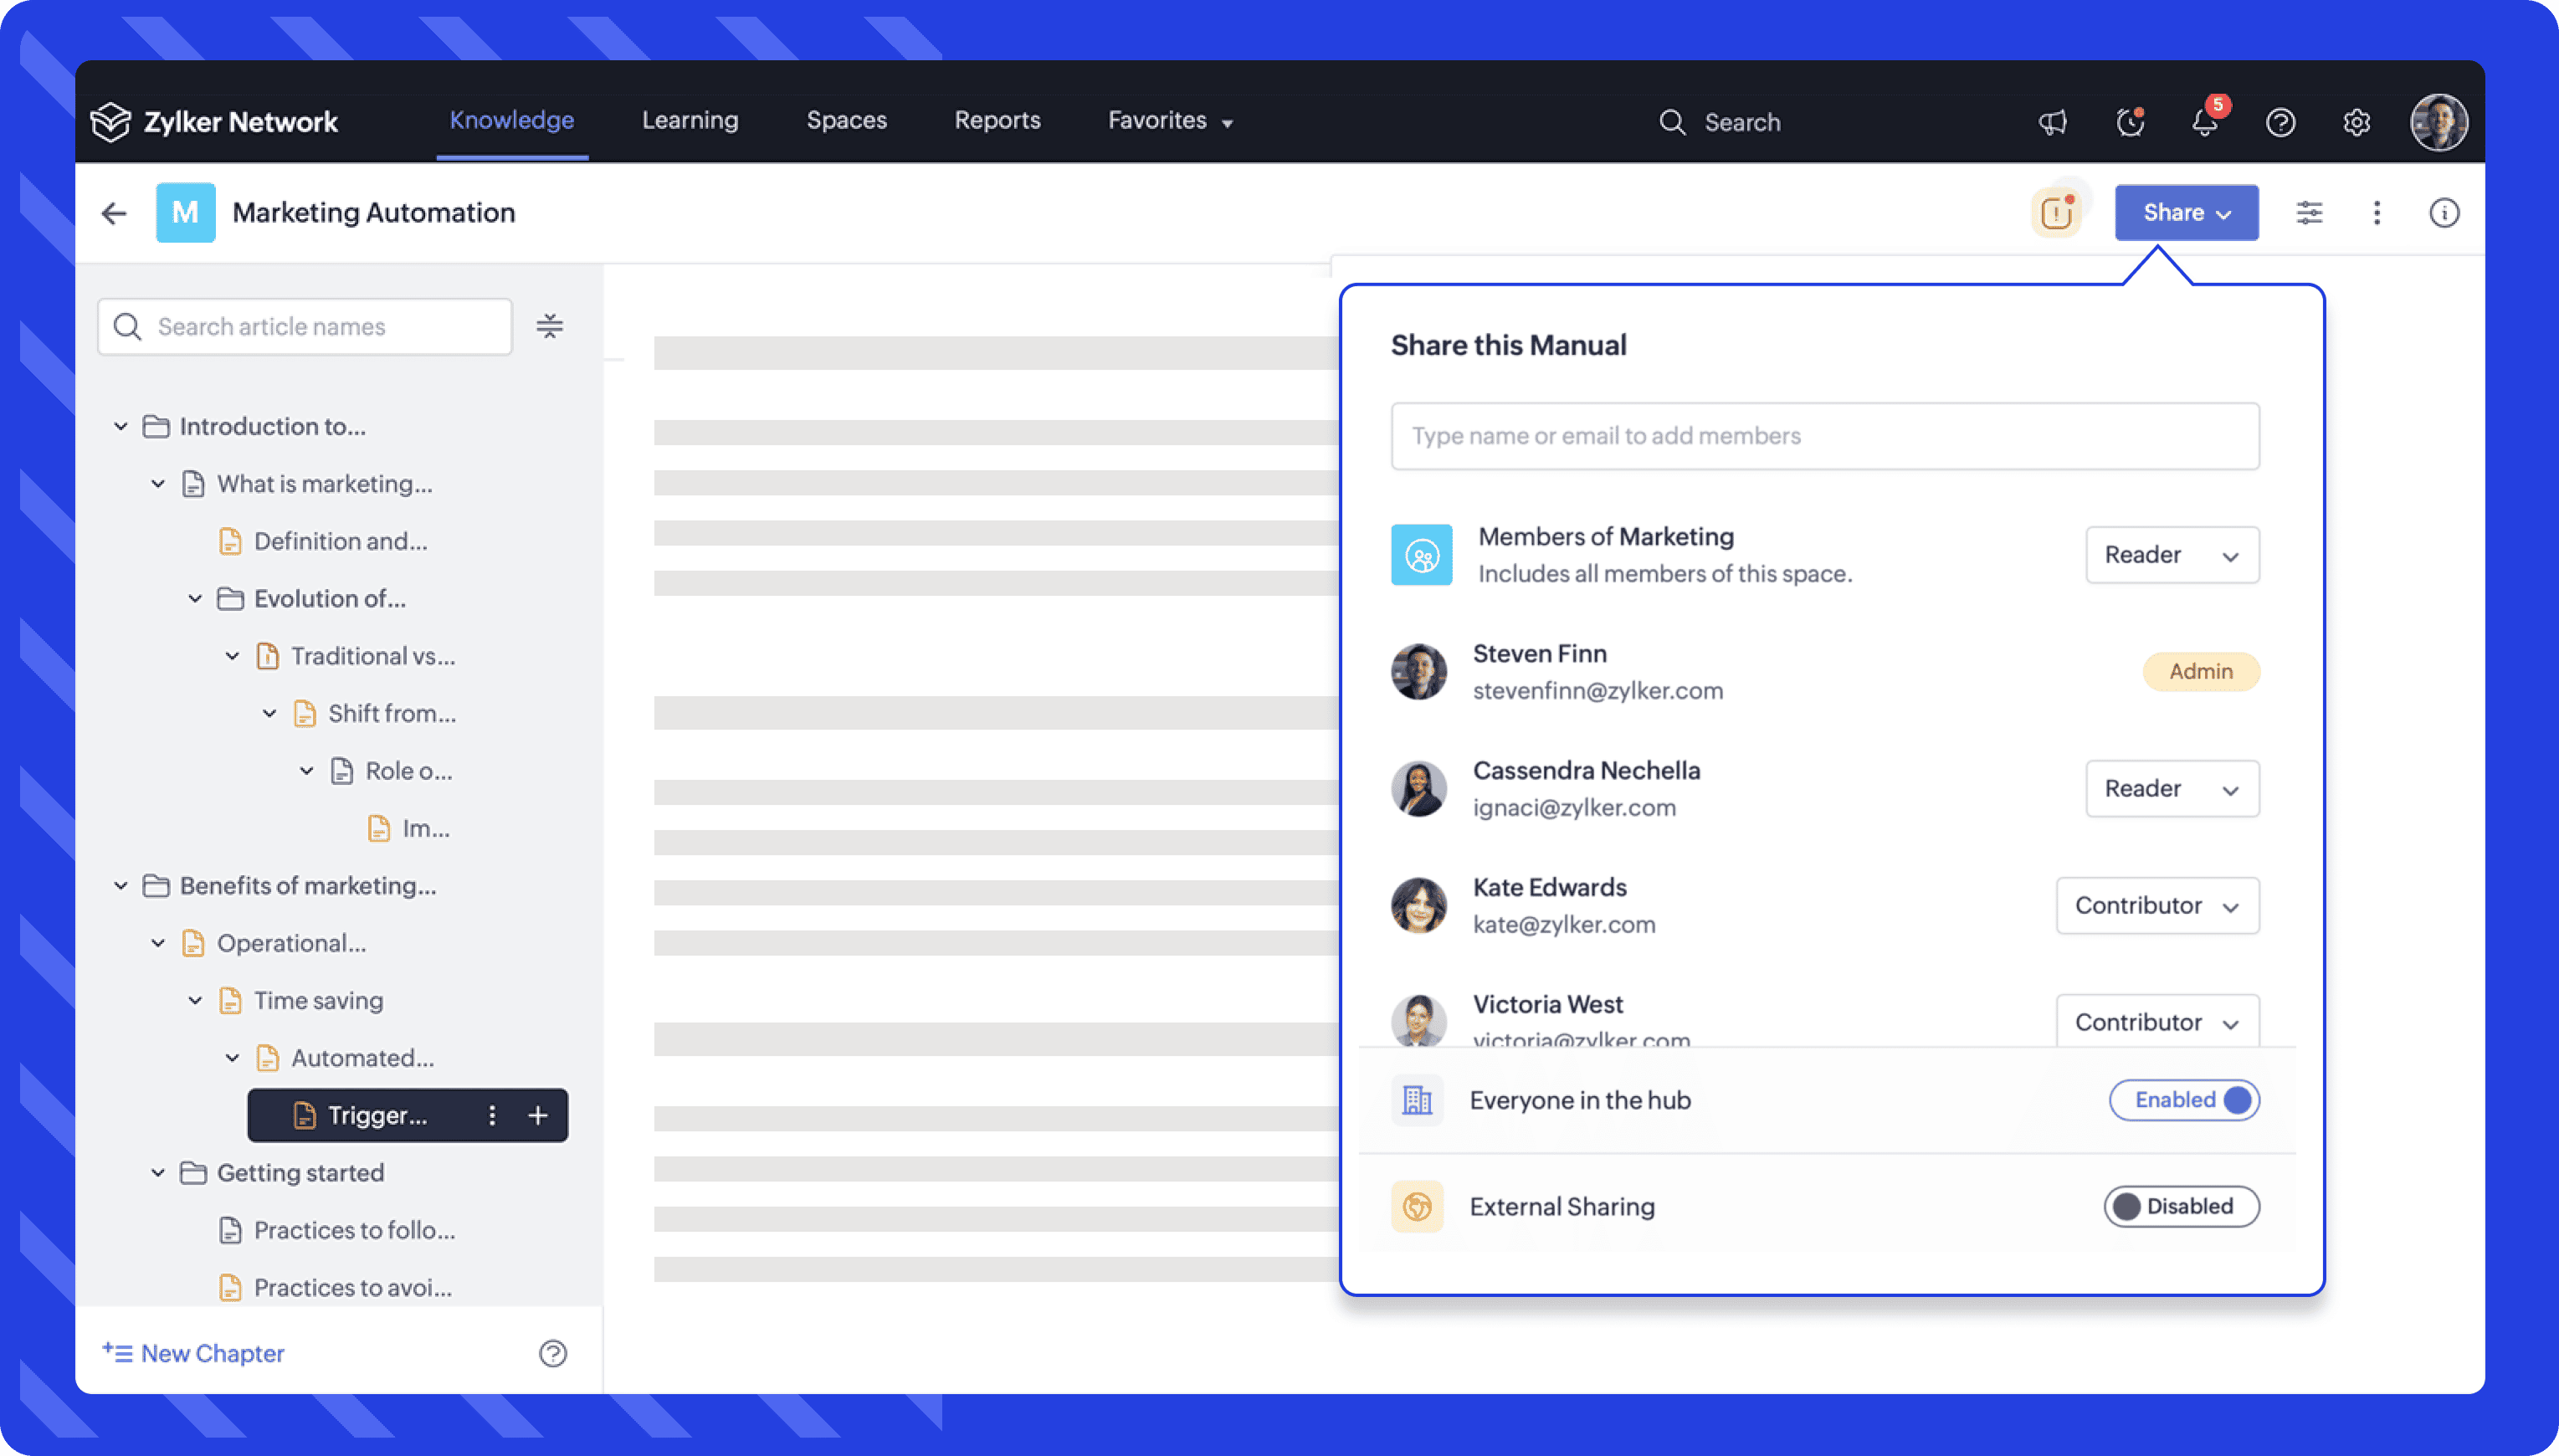
Task: Switch to the Knowledge tab
Action: click(512, 120)
